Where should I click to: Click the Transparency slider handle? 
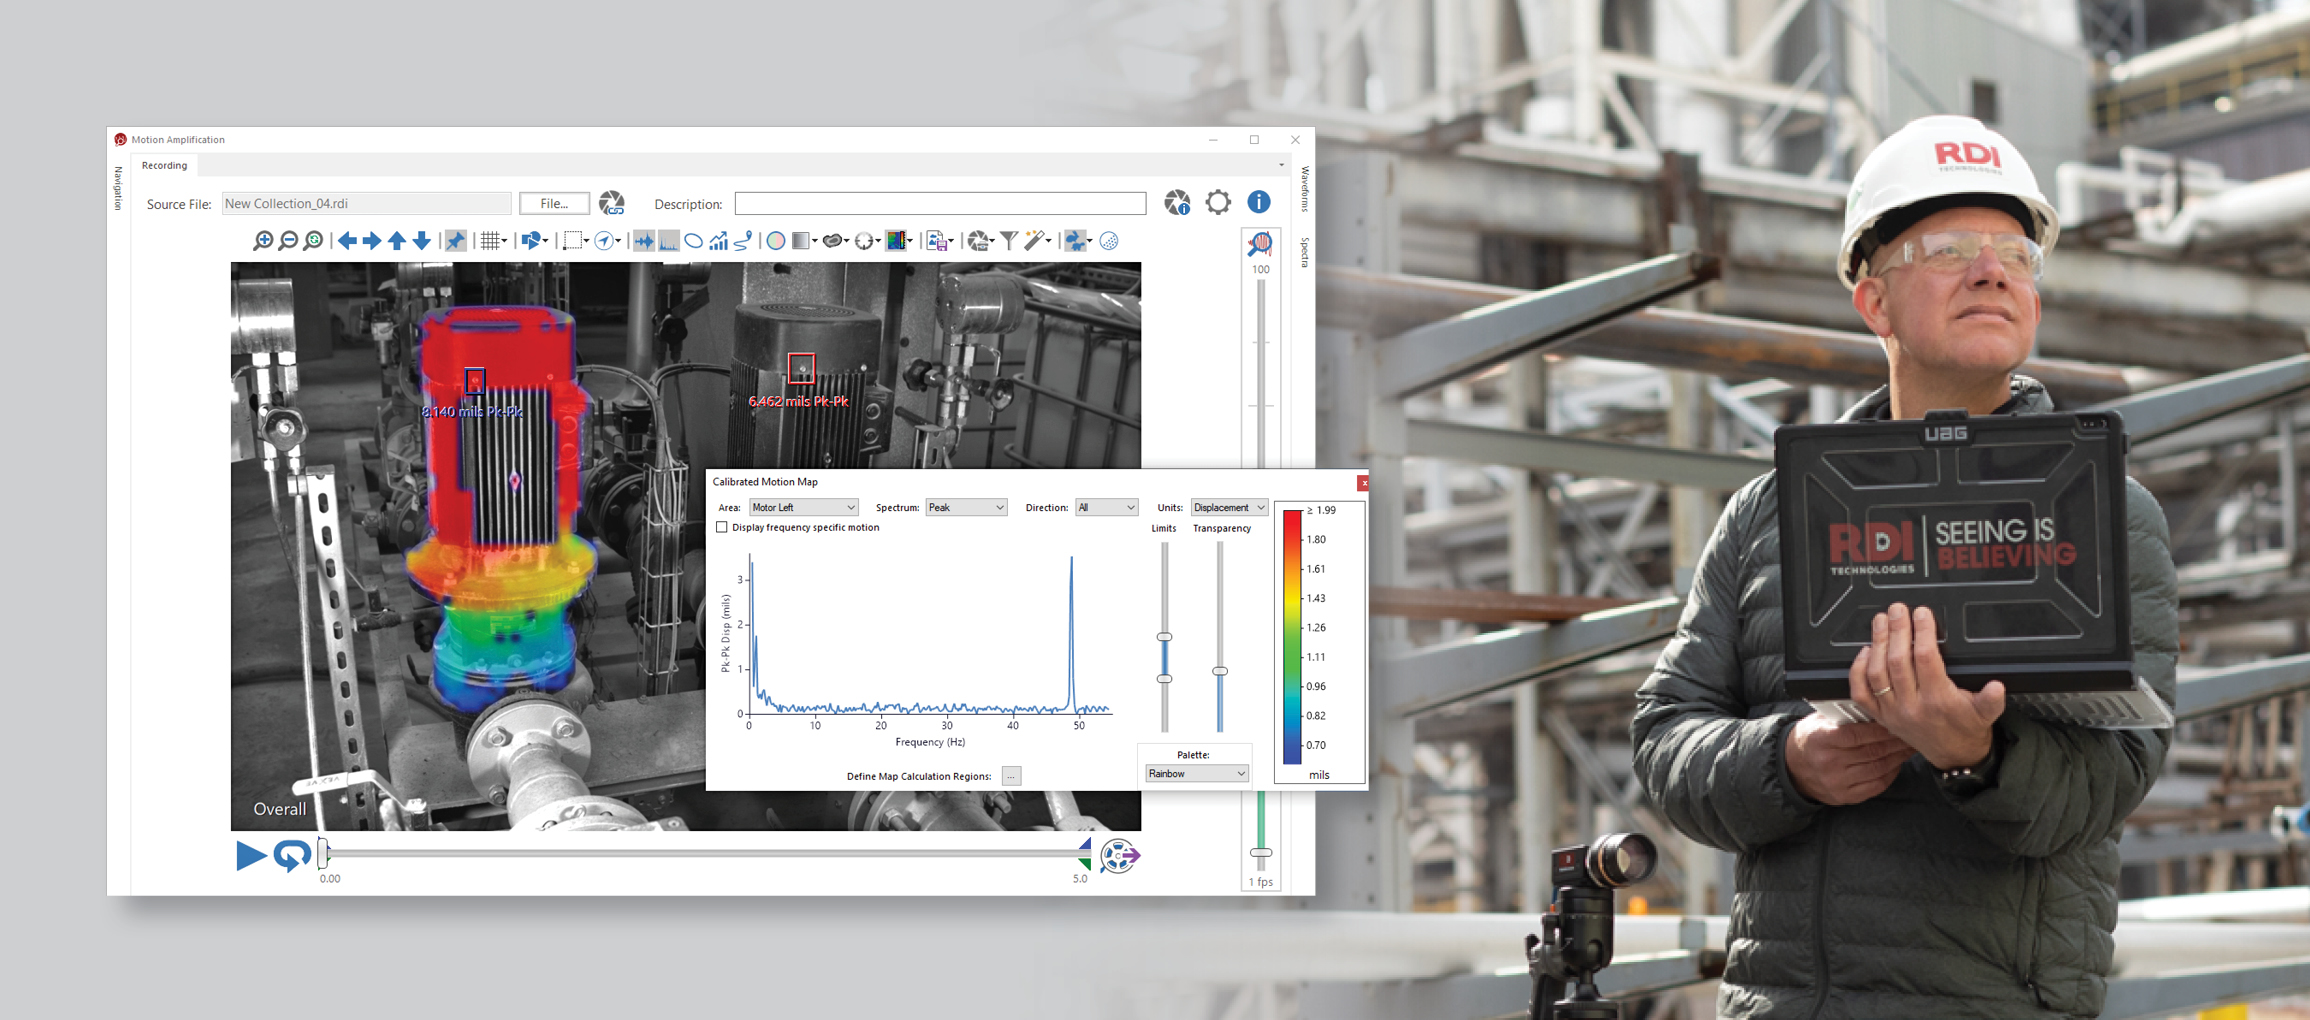coord(1220,671)
